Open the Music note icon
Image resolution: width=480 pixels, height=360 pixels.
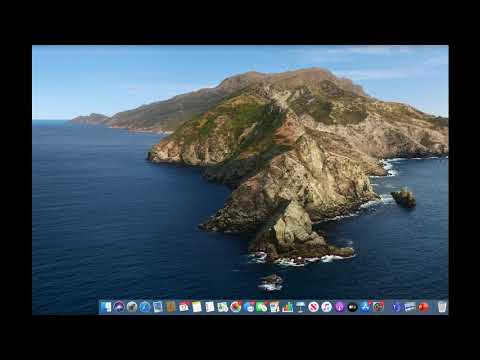[x=327, y=307]
